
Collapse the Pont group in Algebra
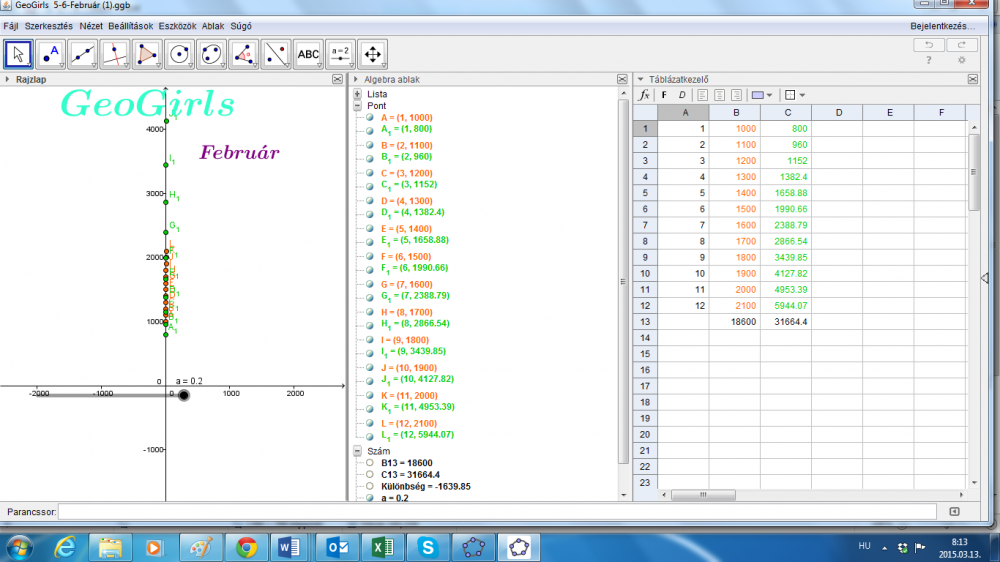[x=357, y=105]
